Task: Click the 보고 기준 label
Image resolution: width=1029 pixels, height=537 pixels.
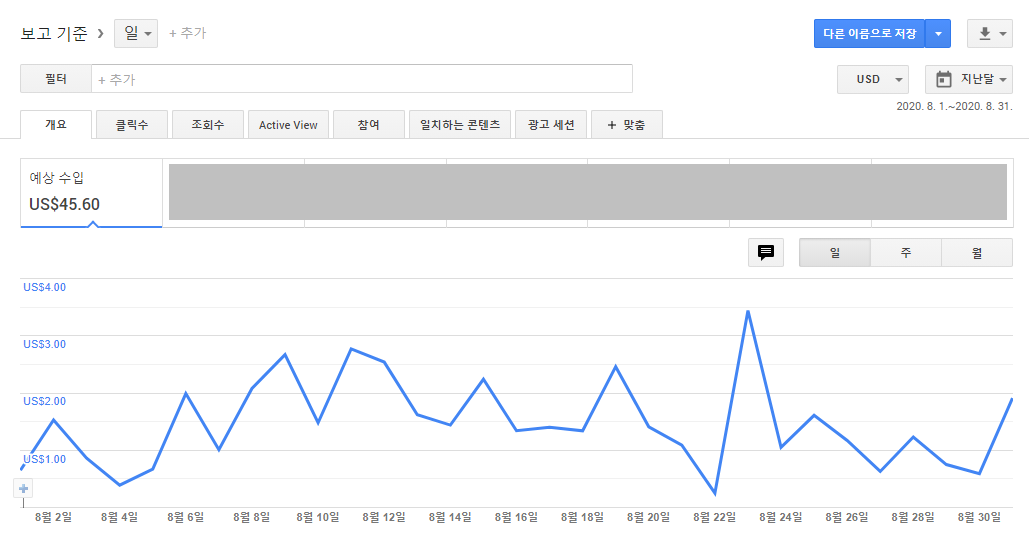Action: 54,33
